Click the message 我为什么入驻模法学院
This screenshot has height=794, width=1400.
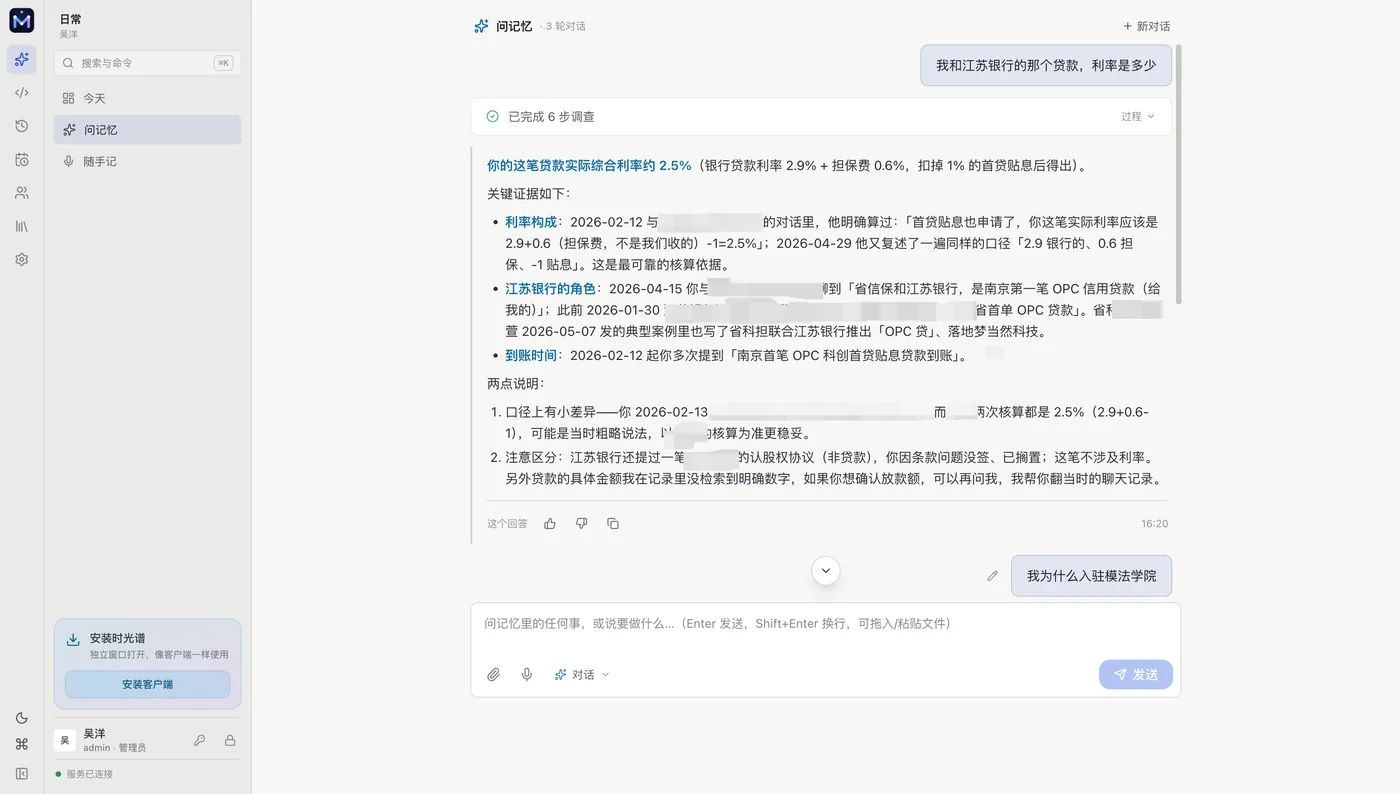pyautogui.click(x=1091, y=576)
